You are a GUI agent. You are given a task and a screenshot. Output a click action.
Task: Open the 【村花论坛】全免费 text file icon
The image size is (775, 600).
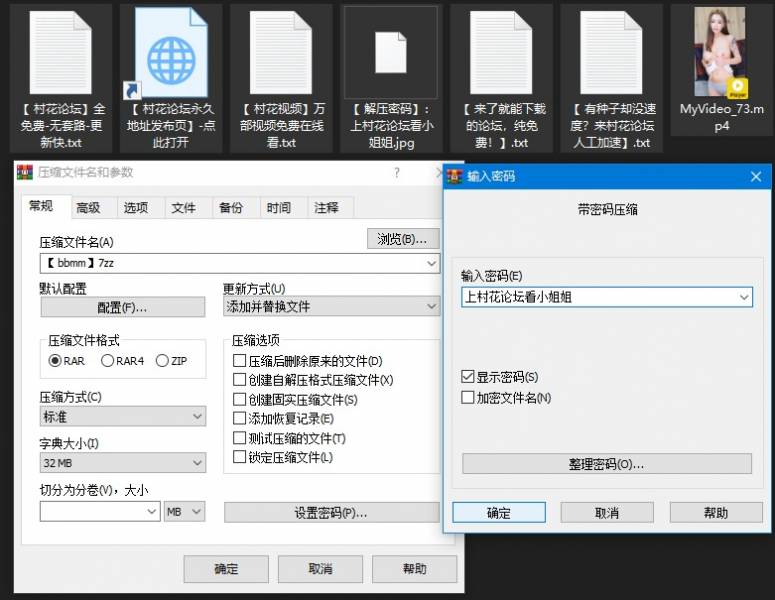pyautogui.click(x=61, y=52)
